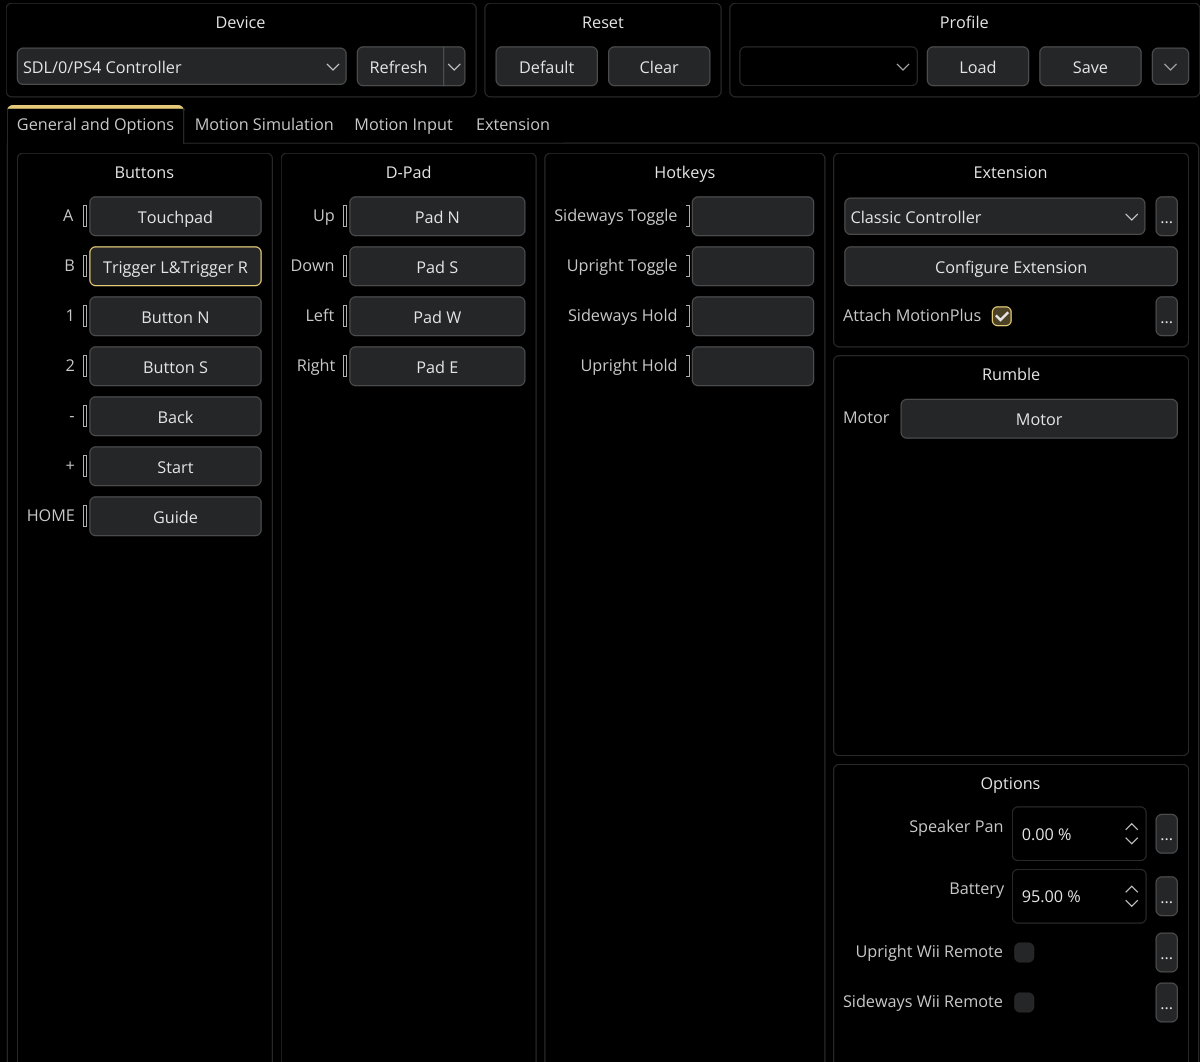Toggle the Attach MotionPlus checkbox

(x=1002, y=316)
